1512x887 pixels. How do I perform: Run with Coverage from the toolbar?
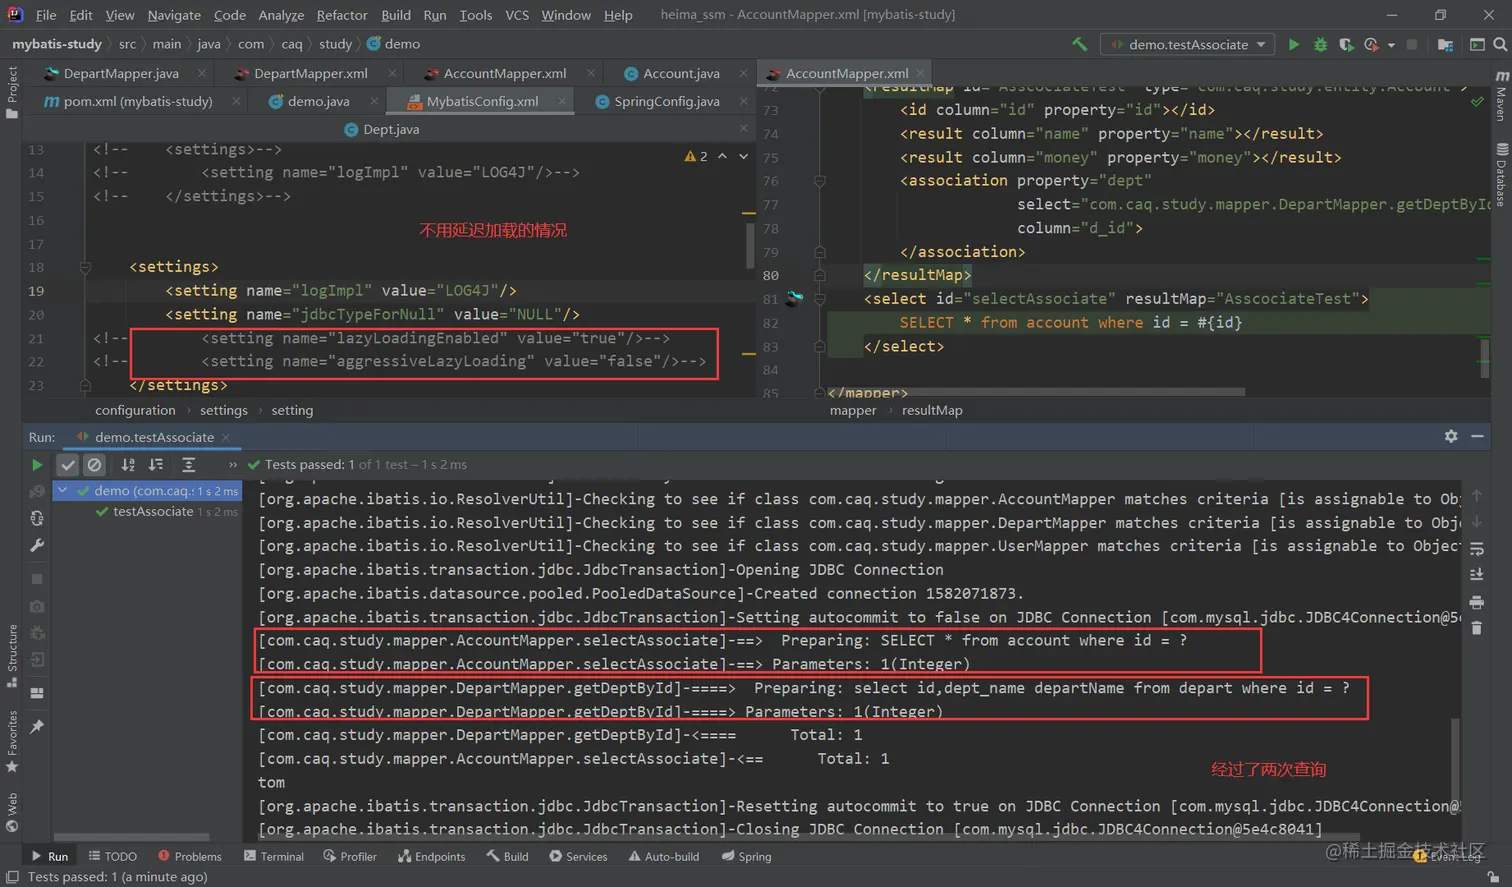[x=1346, y=44]
